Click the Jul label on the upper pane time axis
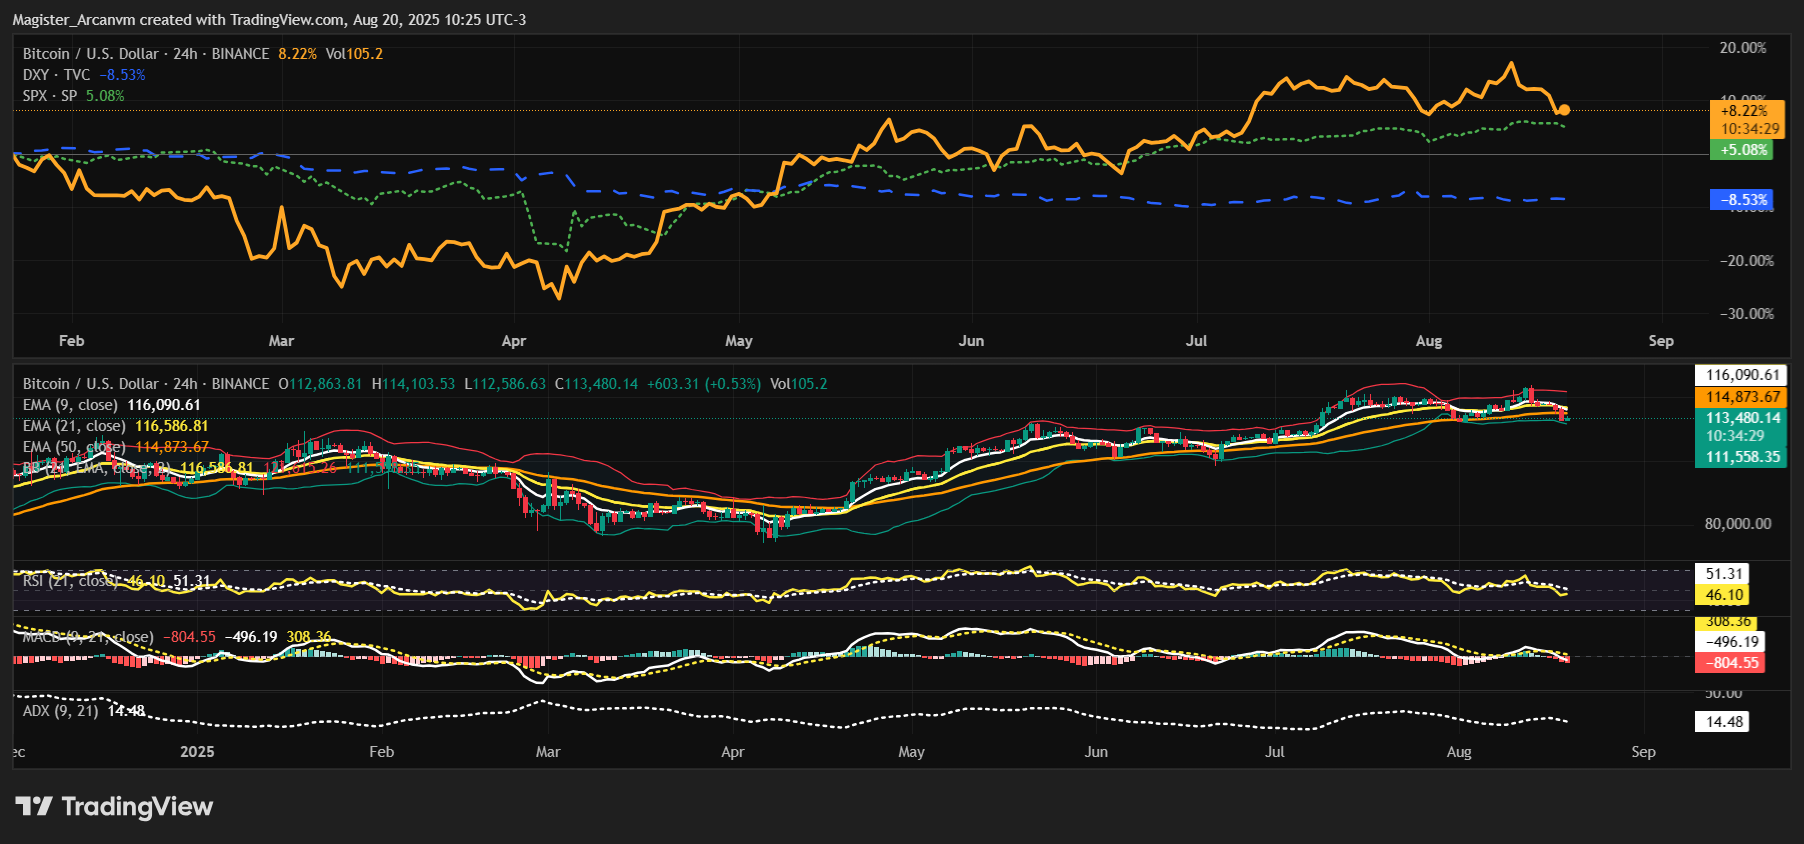The image size is (1804, 844). tap(1197, 341)
